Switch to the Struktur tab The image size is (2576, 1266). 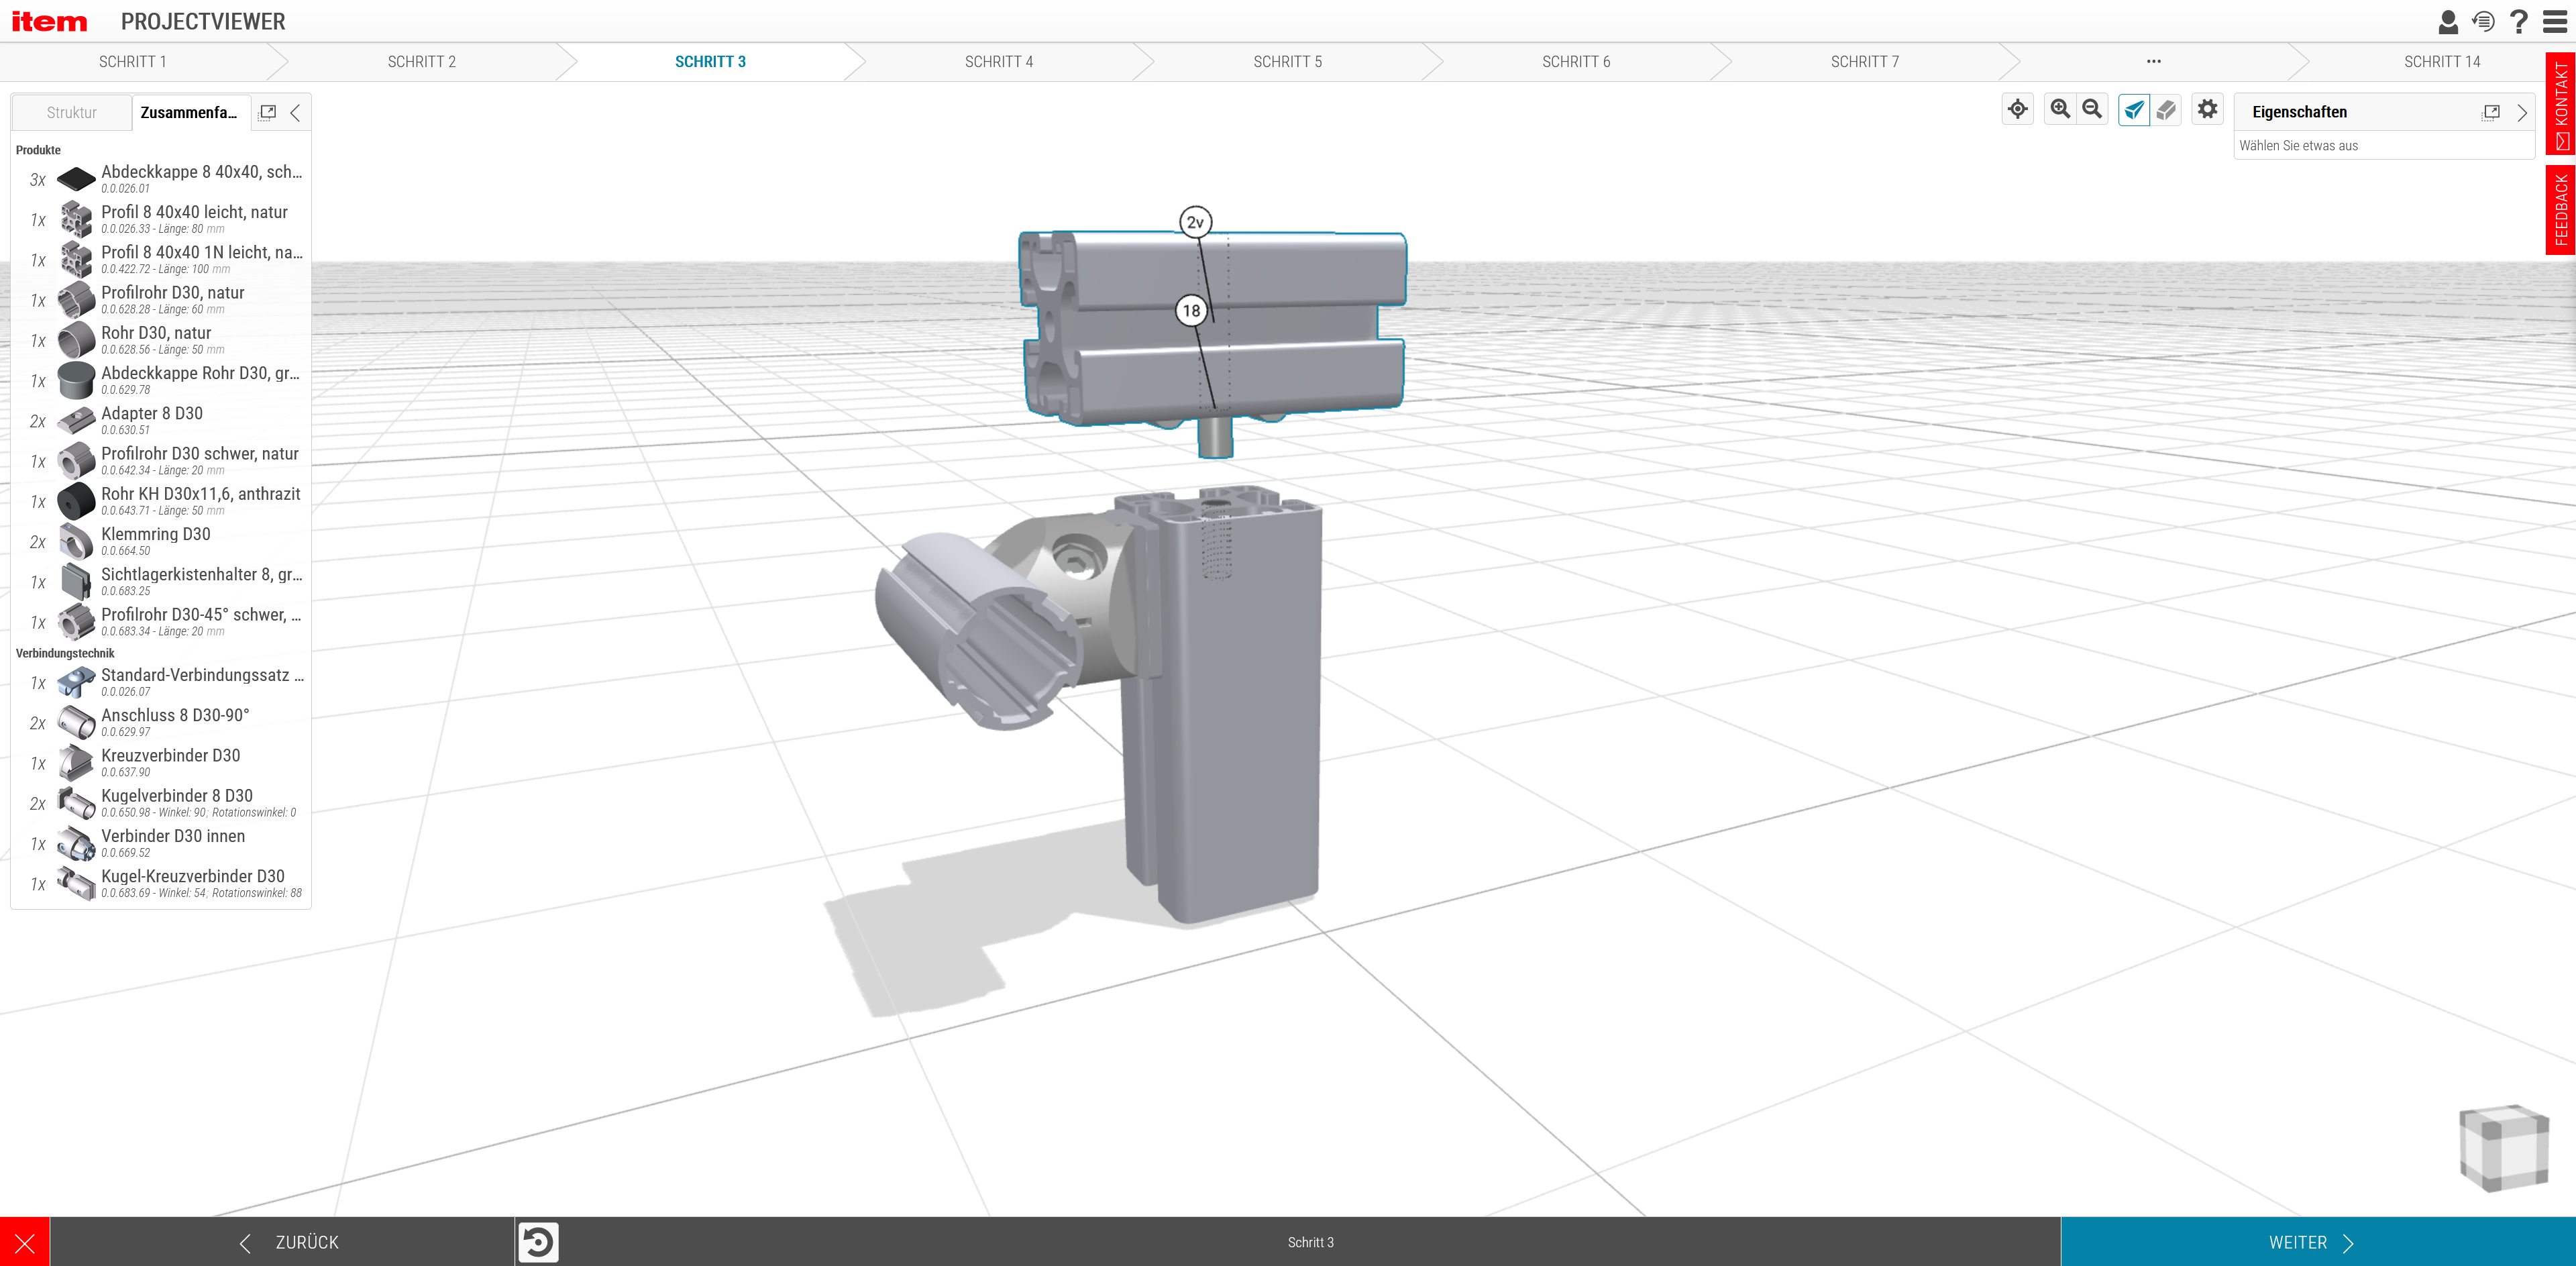point(72,112)
